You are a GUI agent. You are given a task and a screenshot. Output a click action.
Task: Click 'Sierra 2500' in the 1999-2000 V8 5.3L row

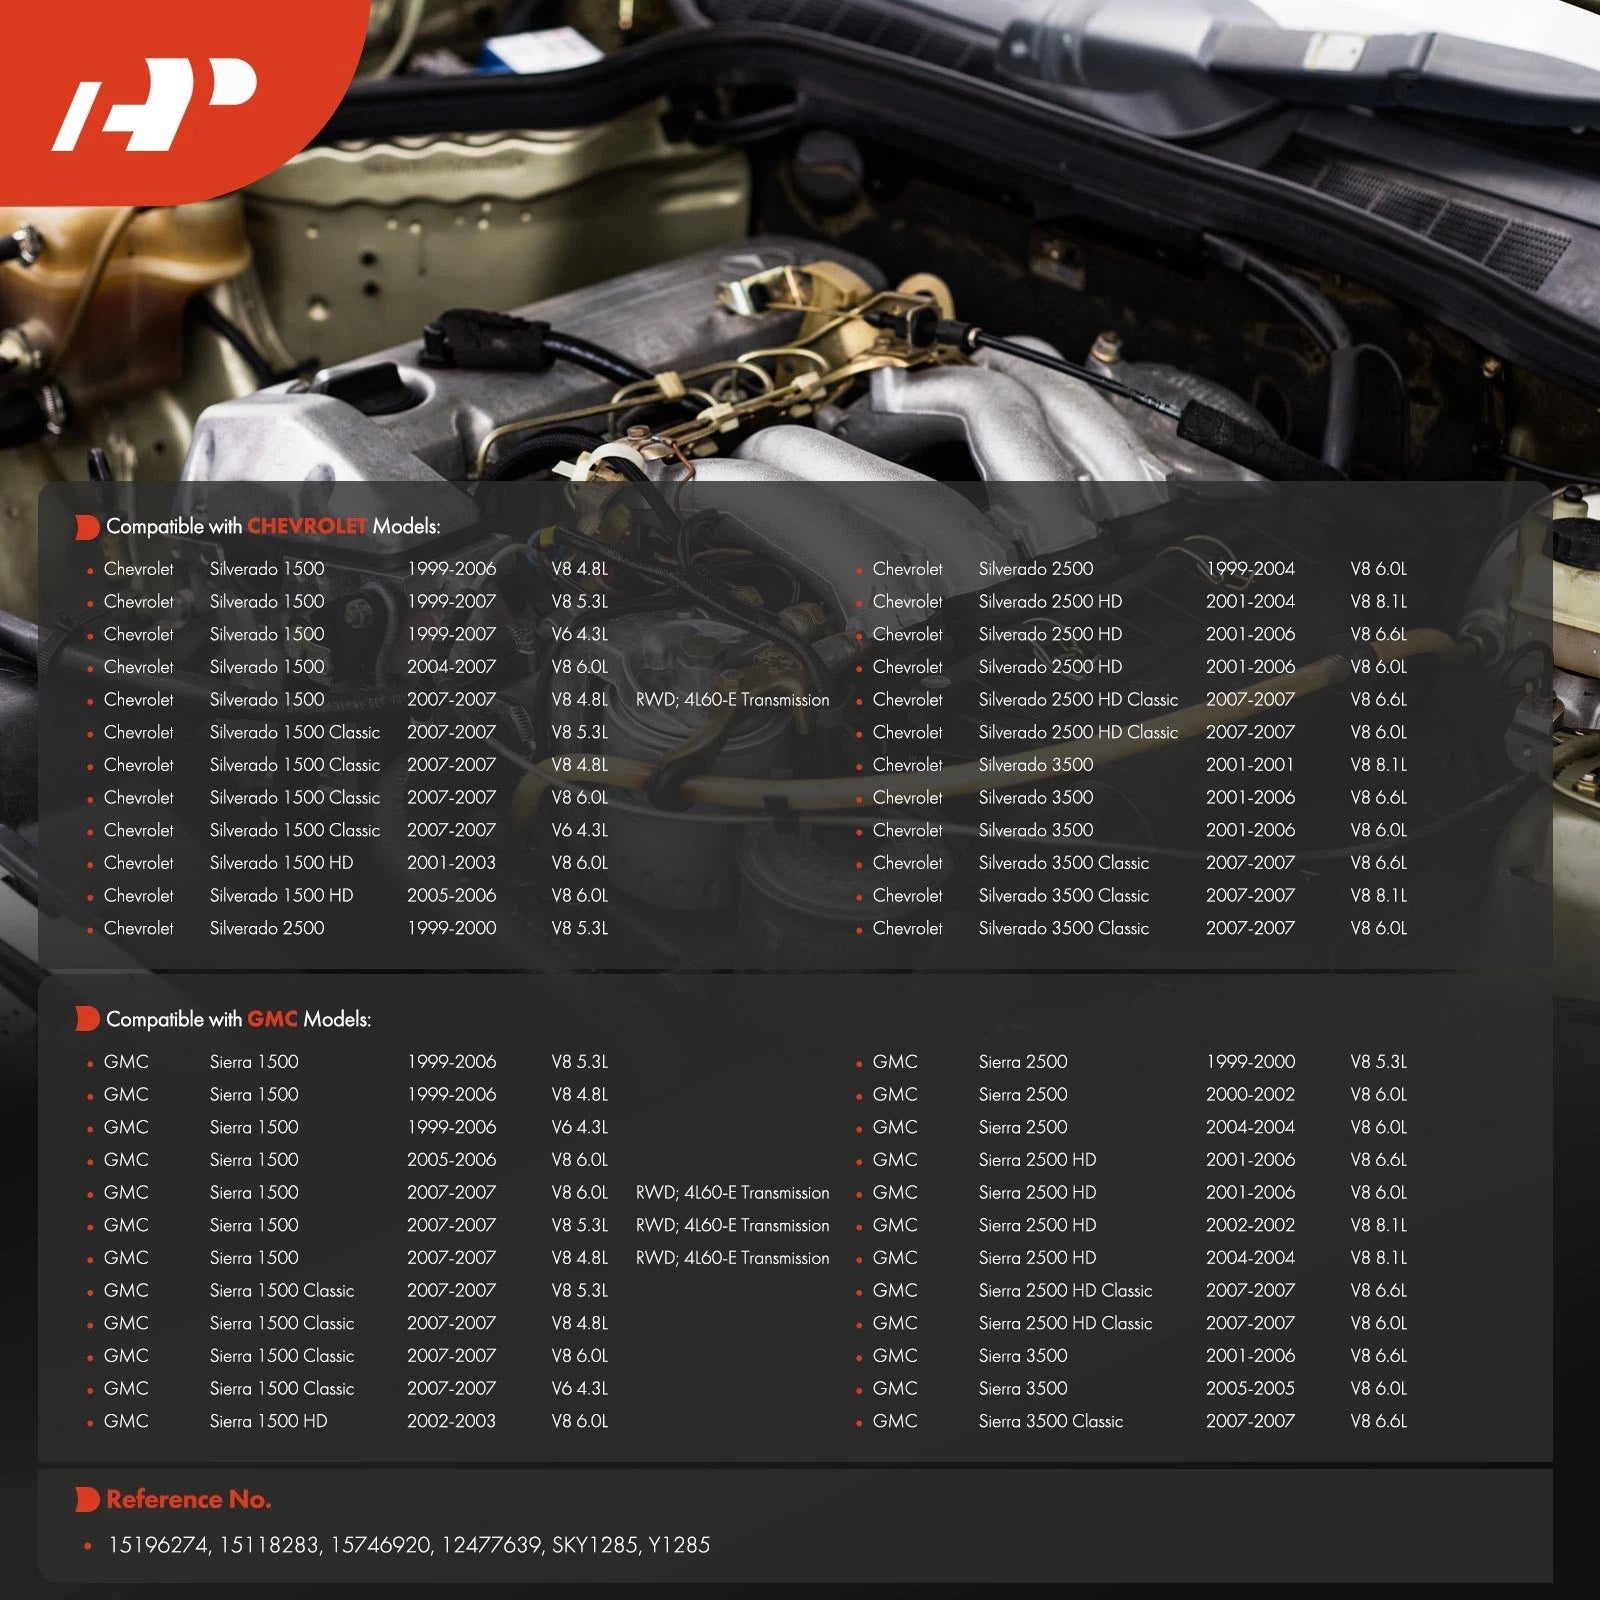point(1023,1062)
